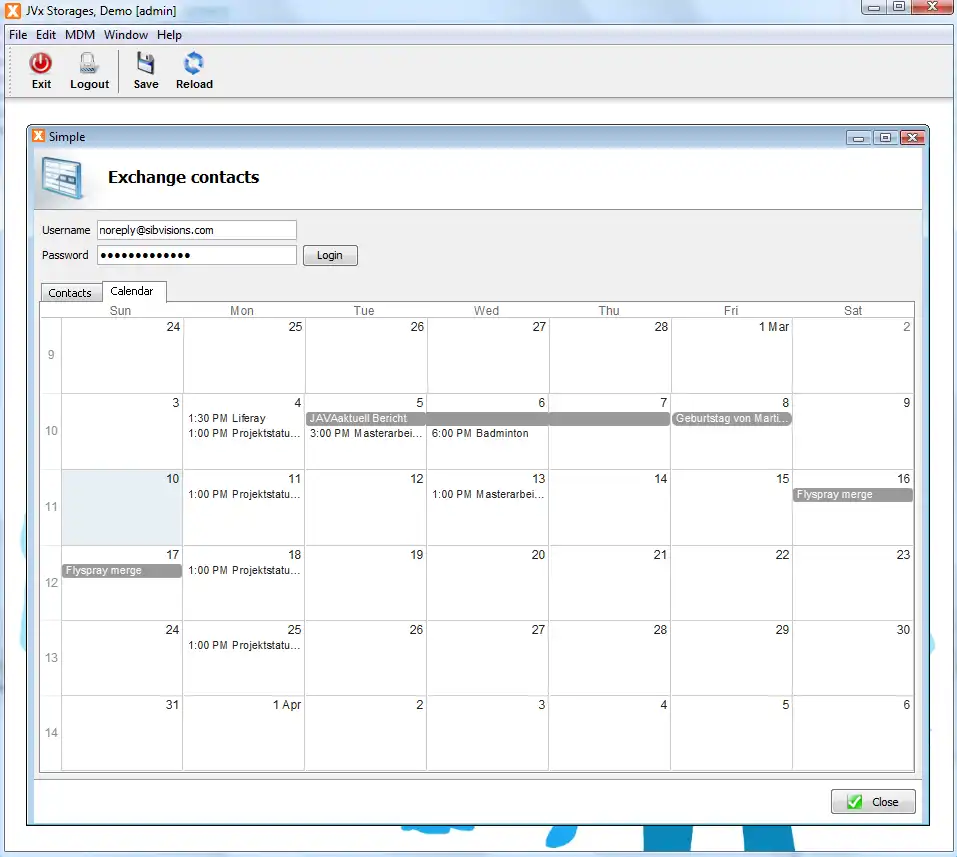Select the Calendar tab
957x857 pixels.
click(134, 291)
